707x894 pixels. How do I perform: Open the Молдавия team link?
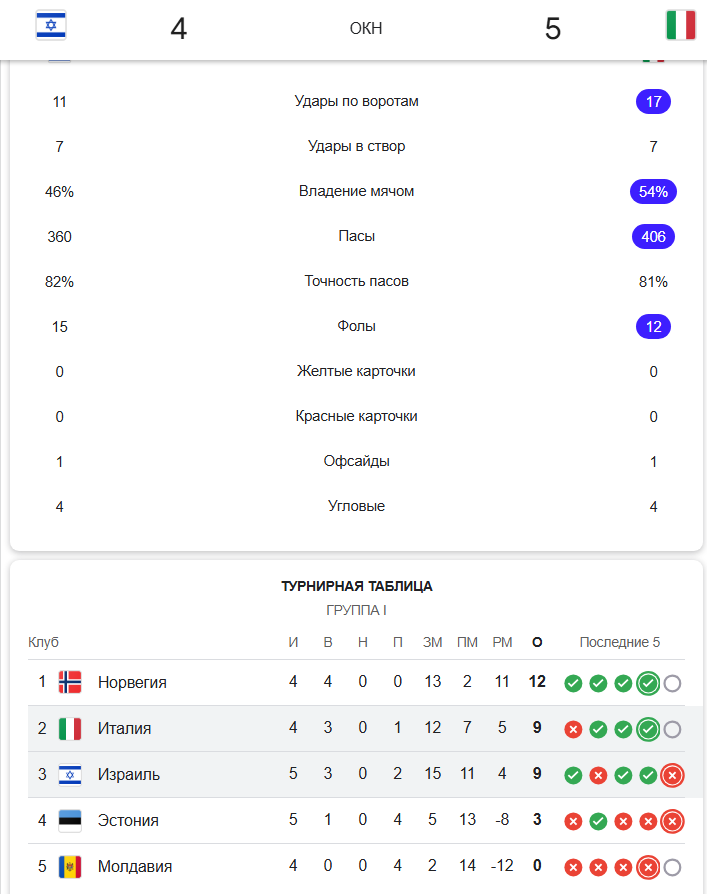click(x=135, y=867)
